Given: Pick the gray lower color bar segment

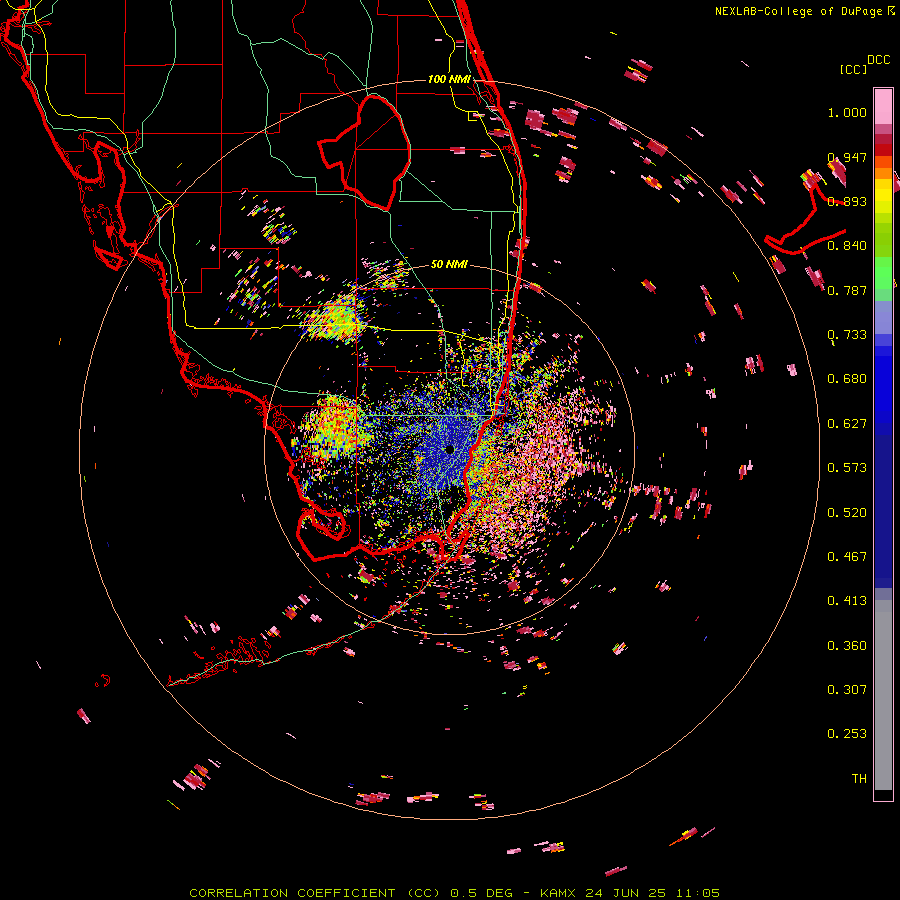Looking at the screenshot, I should point(883,695).
